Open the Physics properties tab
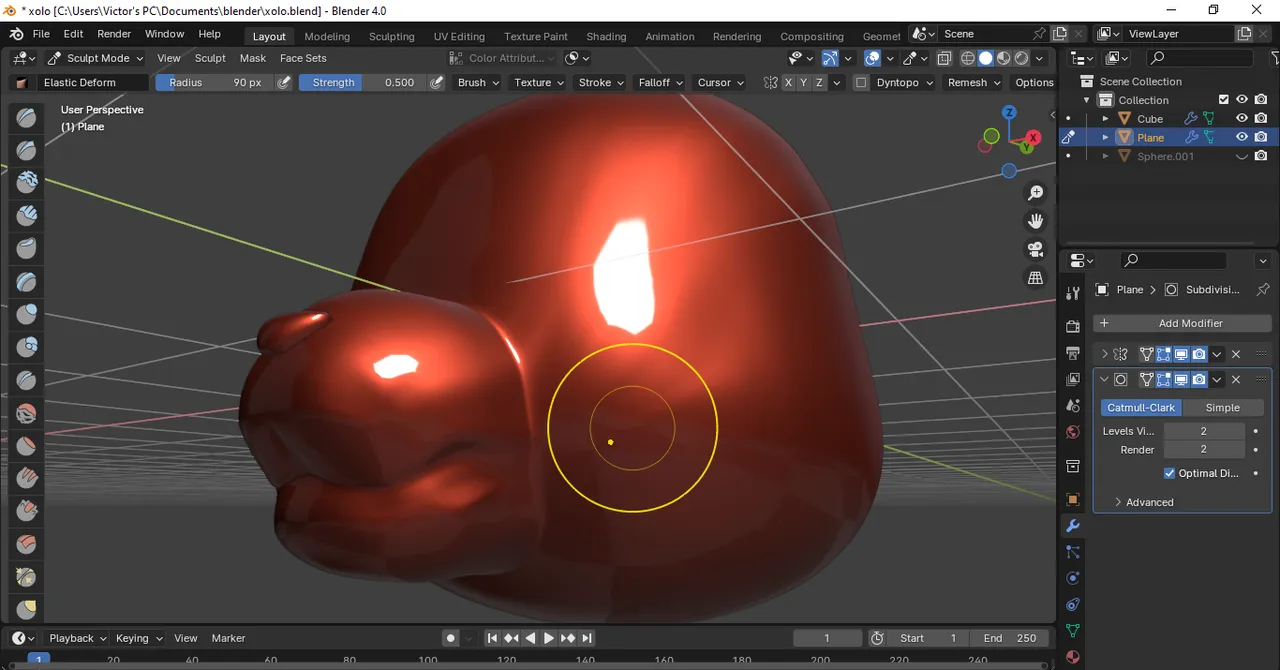 pyautogui.click(x=1073, y=578)
